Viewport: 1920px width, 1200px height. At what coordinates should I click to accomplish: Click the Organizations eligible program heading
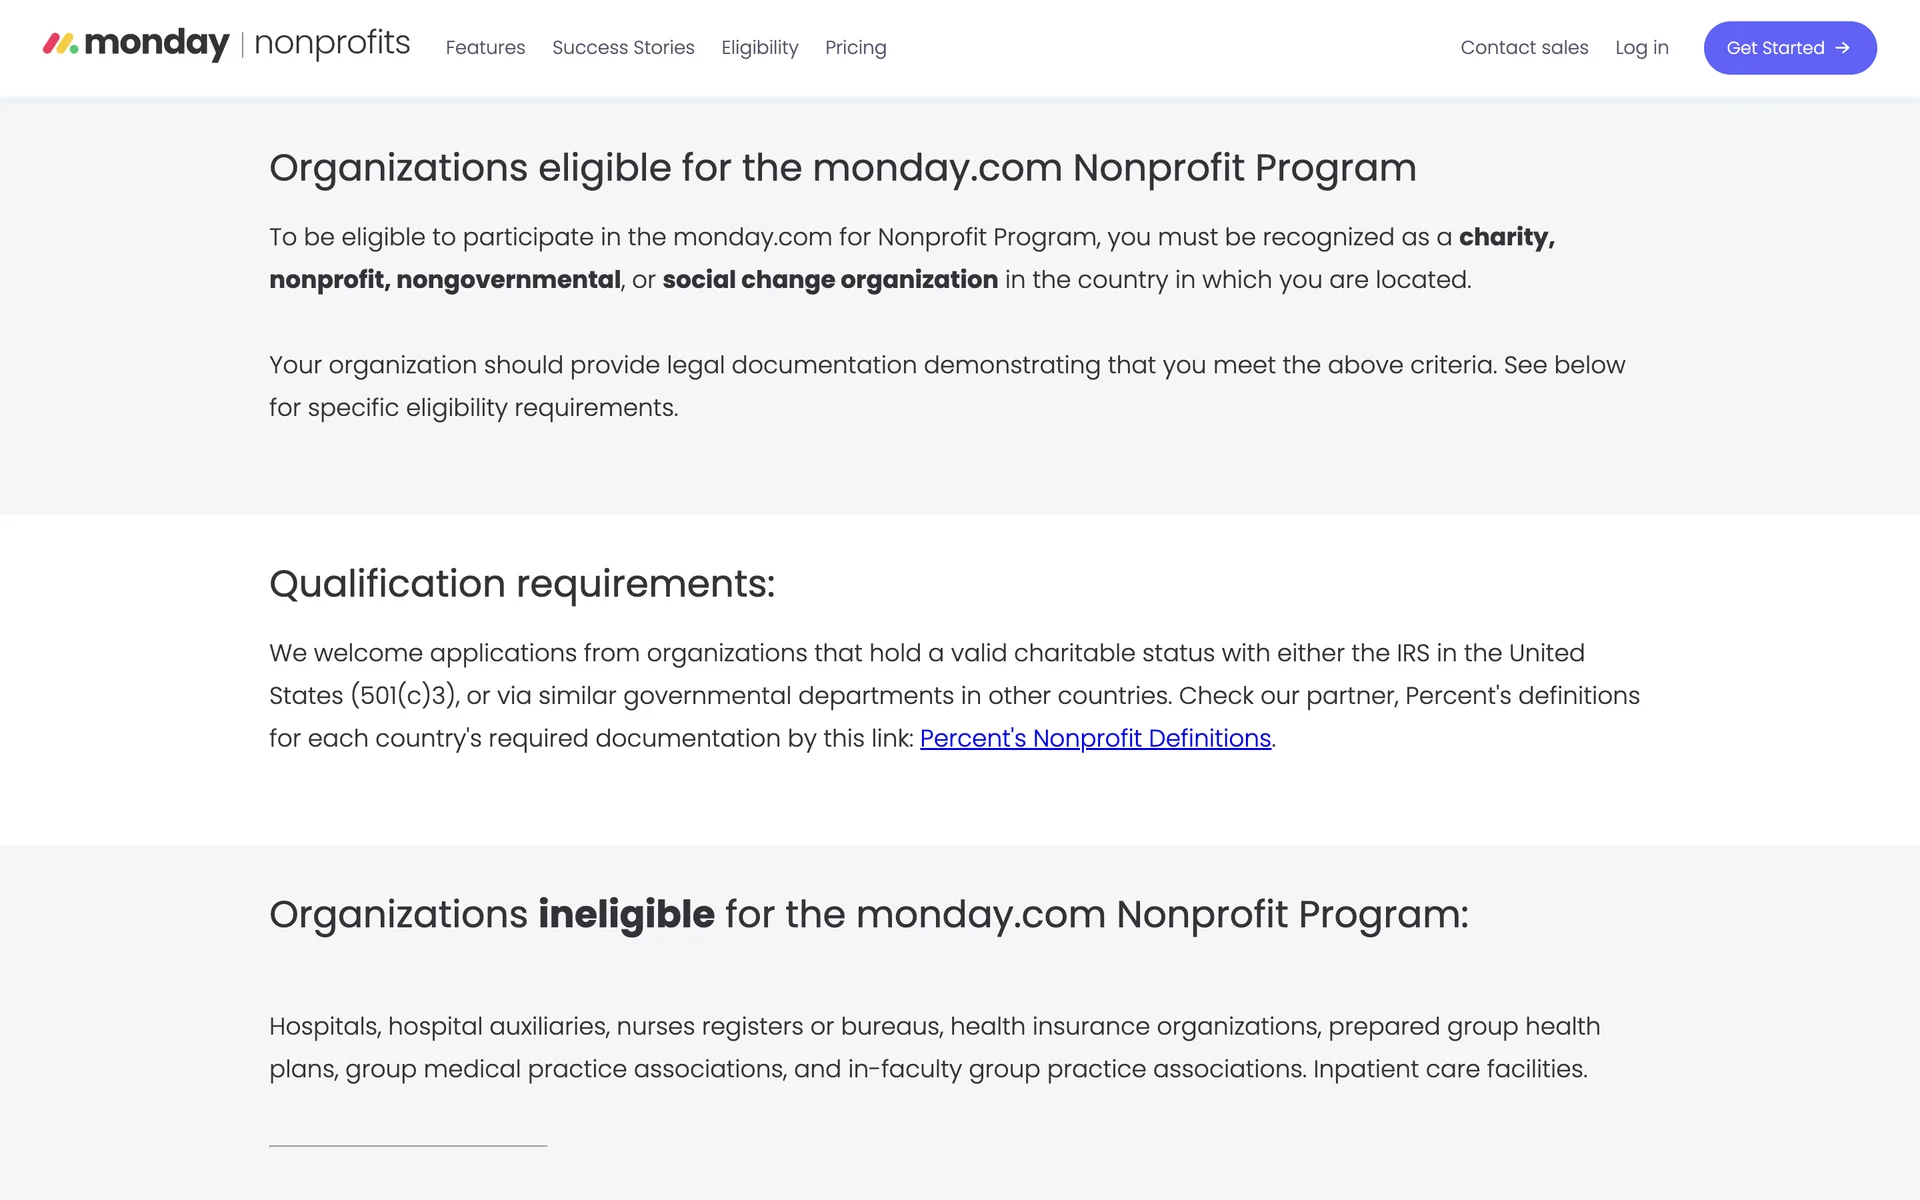(842, 168)
